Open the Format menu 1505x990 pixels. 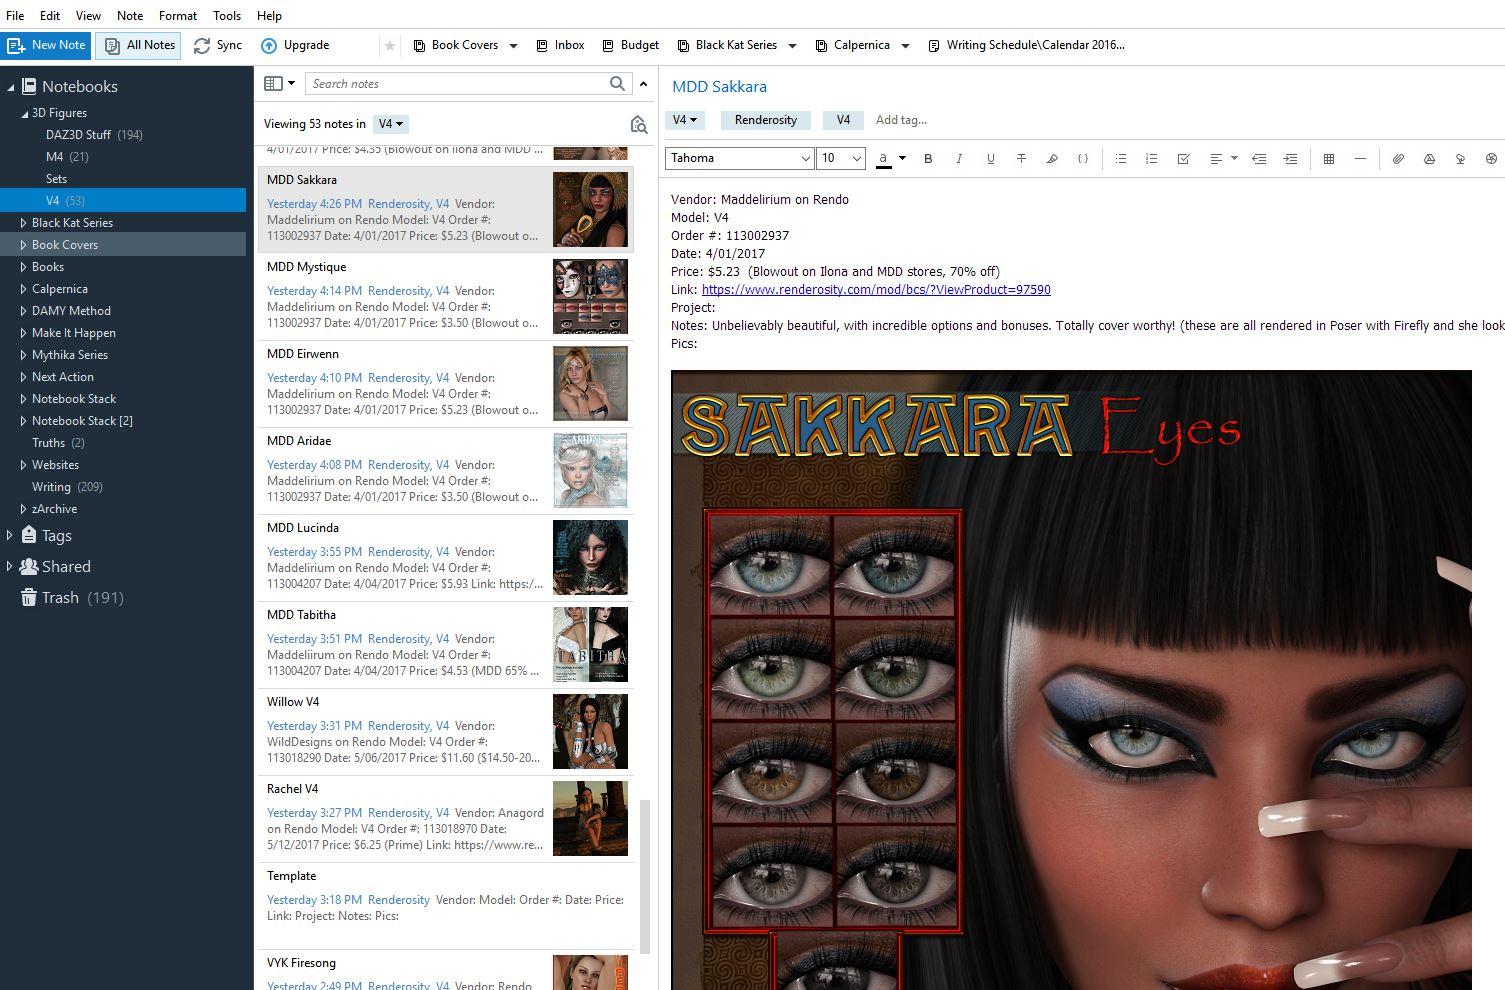pos(178,15)
